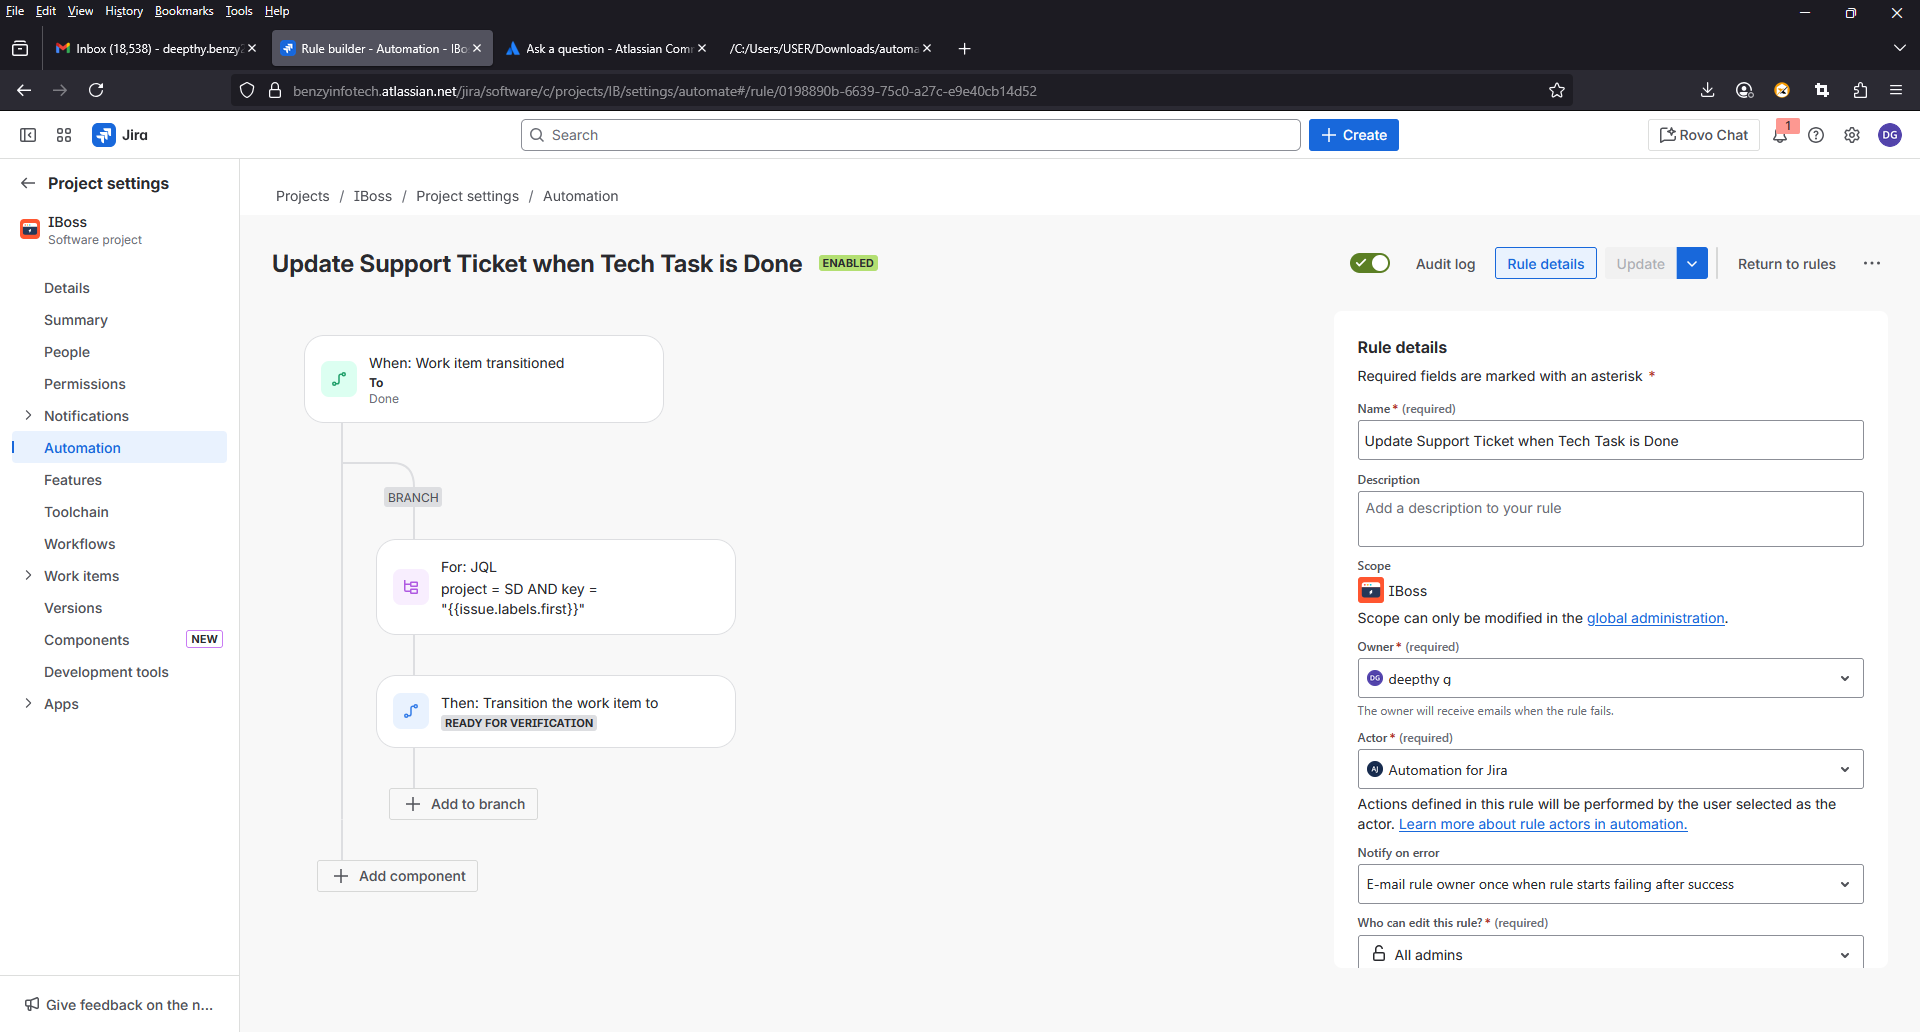Viewport: 1920px width, 1032px height.
Task: Open the Bookmarks menu
Action: click(184, 11)
